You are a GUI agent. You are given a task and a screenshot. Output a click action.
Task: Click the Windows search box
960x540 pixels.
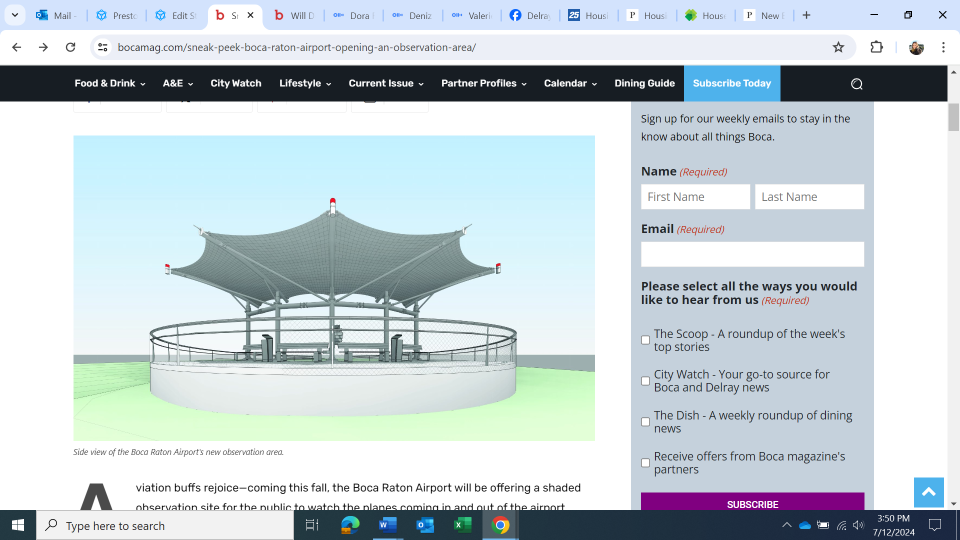pyautogui.click(x=165, y=525)
